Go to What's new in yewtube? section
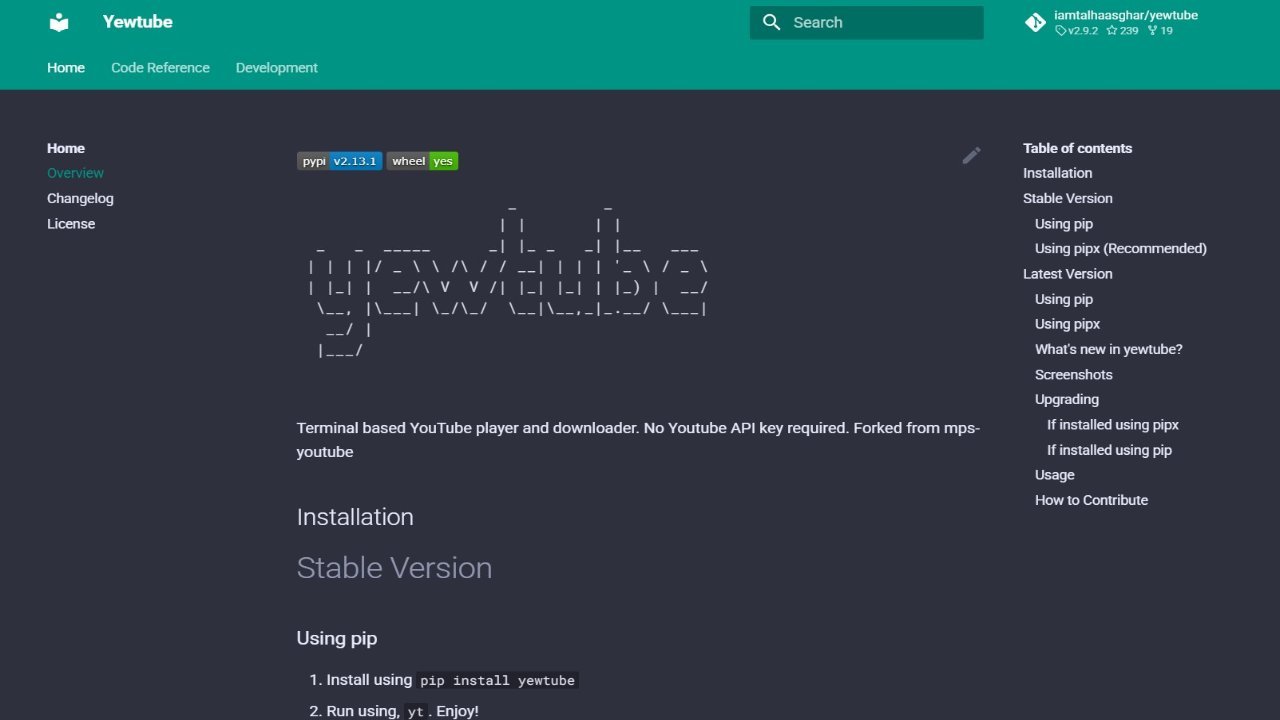1280x720 pixels. 1109,349
